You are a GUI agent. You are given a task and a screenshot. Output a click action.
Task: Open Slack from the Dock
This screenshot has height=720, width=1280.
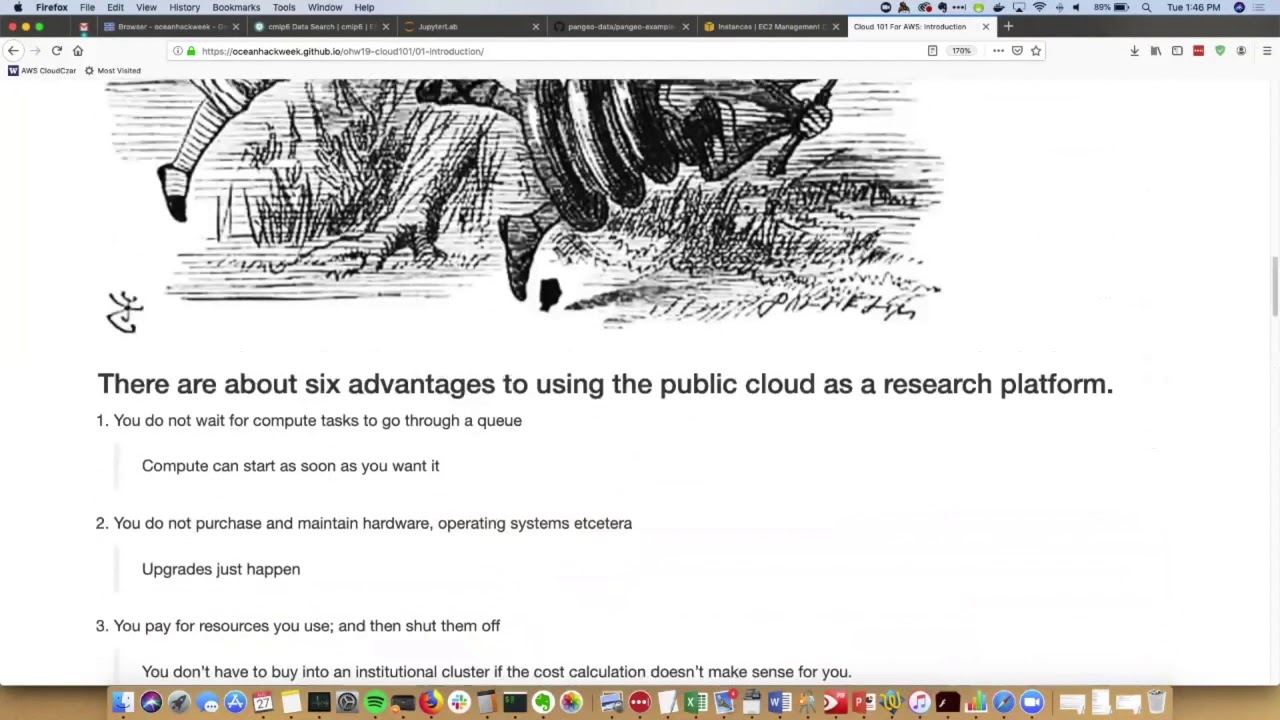[460, 702]
